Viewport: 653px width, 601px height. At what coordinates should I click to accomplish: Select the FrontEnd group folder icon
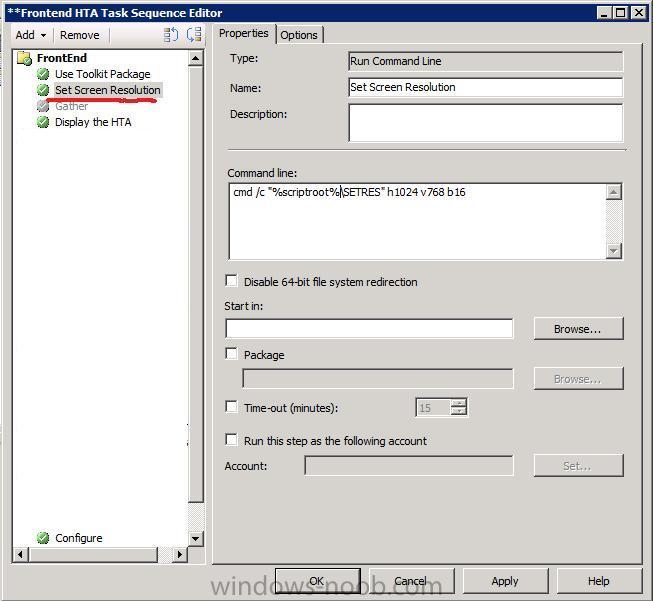(24, 59)
